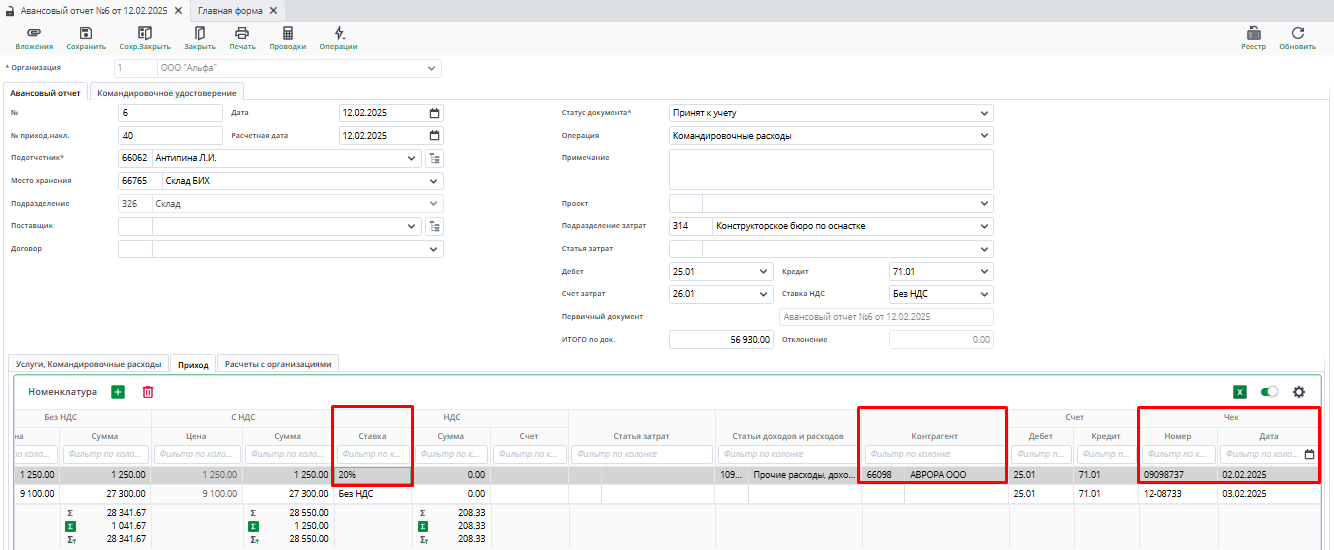Delete row using red trash icon

148,392
